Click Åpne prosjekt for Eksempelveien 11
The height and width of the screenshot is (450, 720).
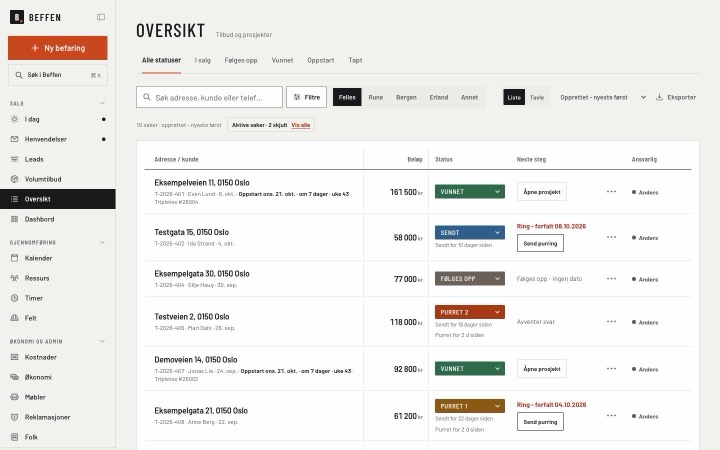[542, 192]
